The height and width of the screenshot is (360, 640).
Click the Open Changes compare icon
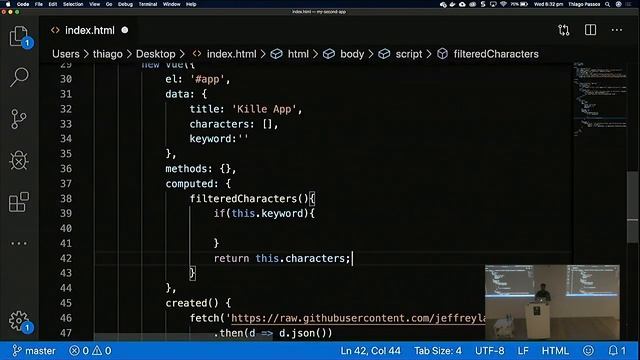[x=564, y=30]
